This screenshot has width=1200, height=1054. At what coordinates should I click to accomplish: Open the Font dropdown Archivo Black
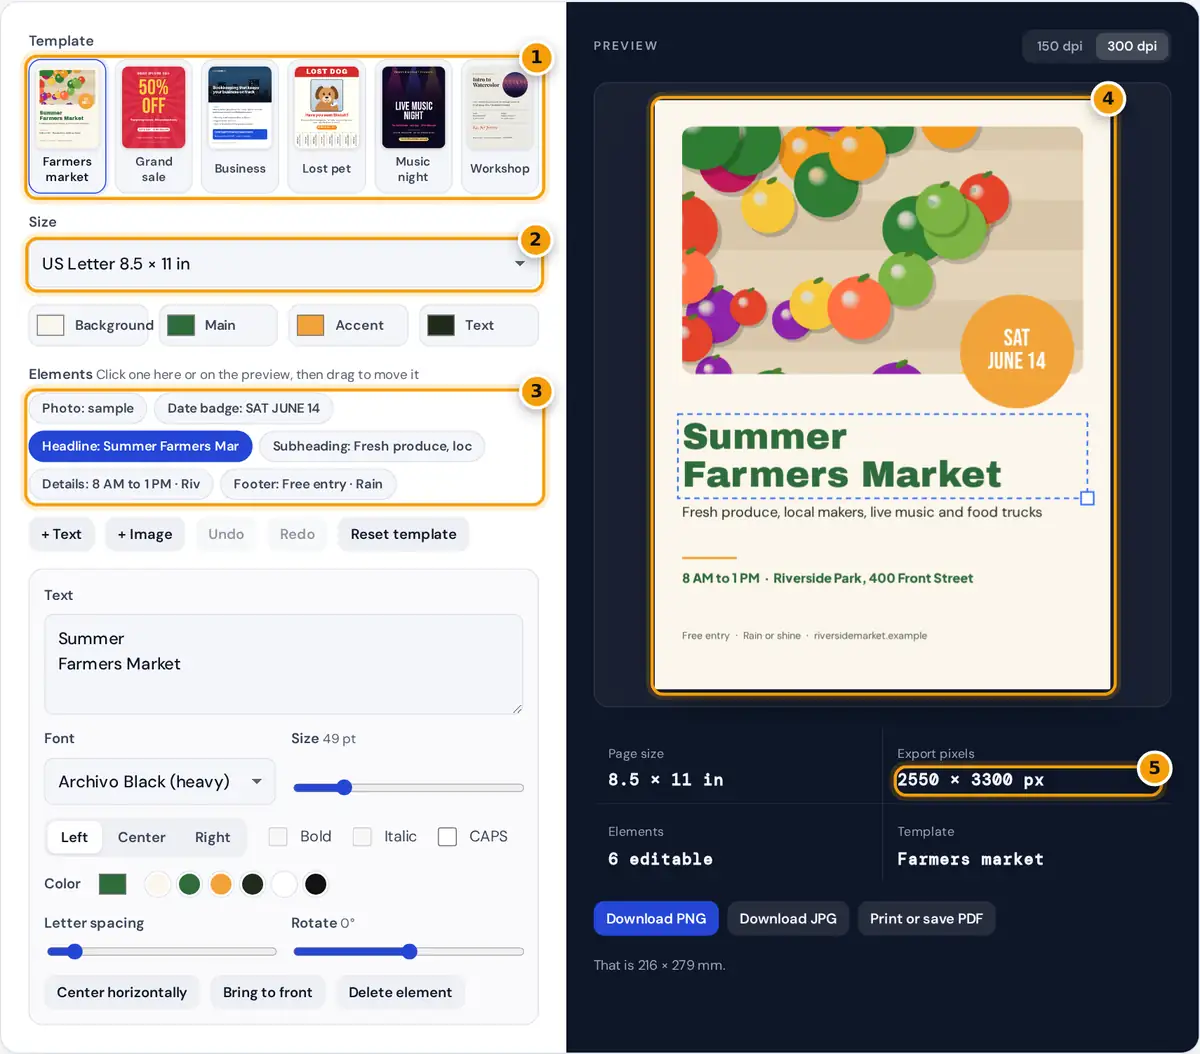[160, 782]
